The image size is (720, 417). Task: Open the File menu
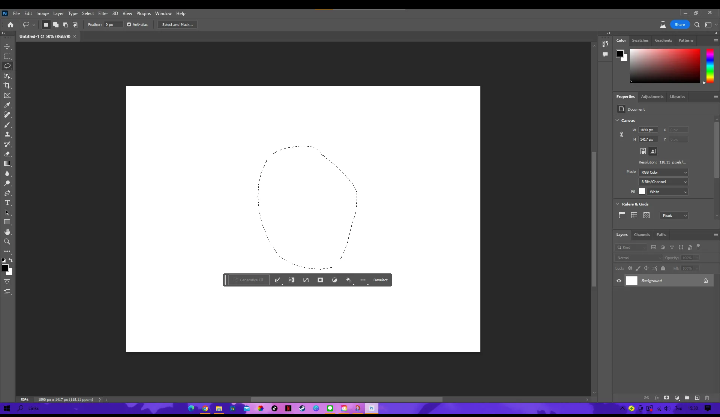(16, 14)
